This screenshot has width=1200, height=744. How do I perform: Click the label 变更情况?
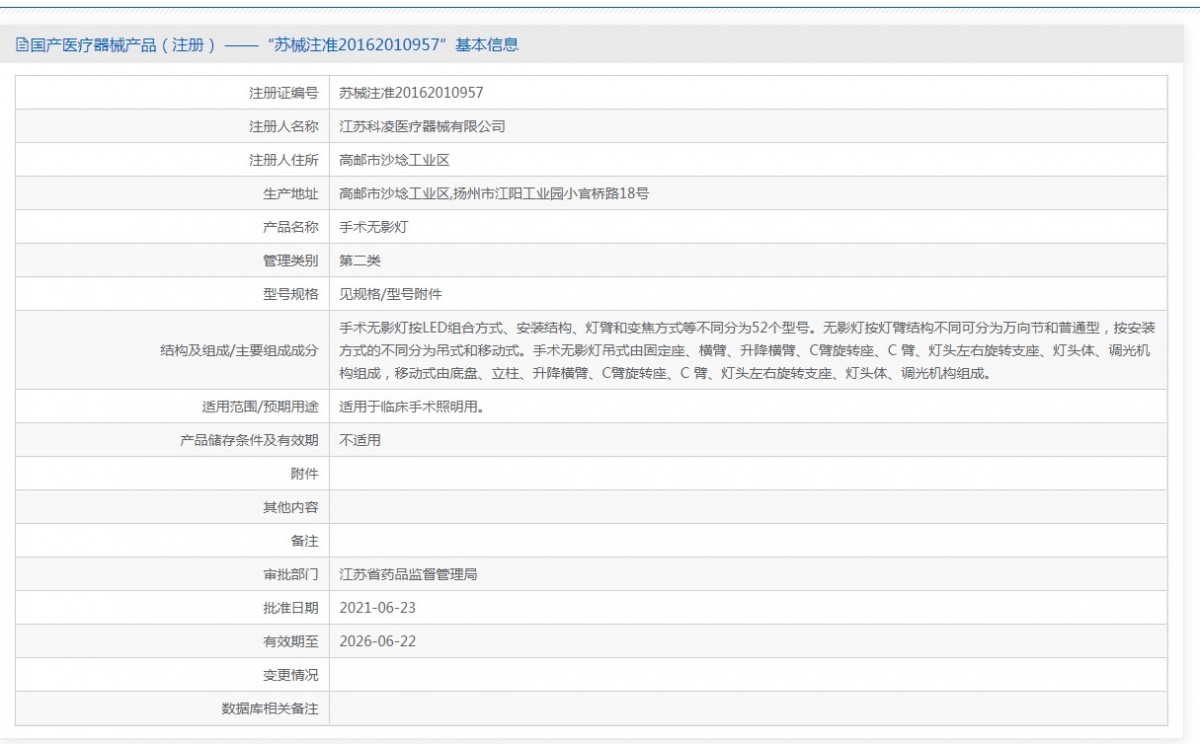point(291,675)
